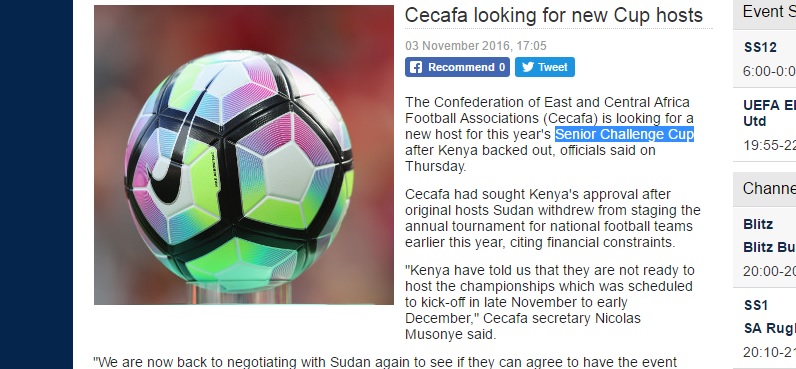Click the headline Cecafa looking for new Cup hosts

pyautogui.click(x=553, y=15)
